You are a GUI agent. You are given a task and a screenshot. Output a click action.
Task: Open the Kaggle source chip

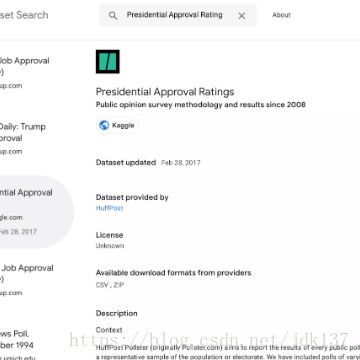click(117, 125)
